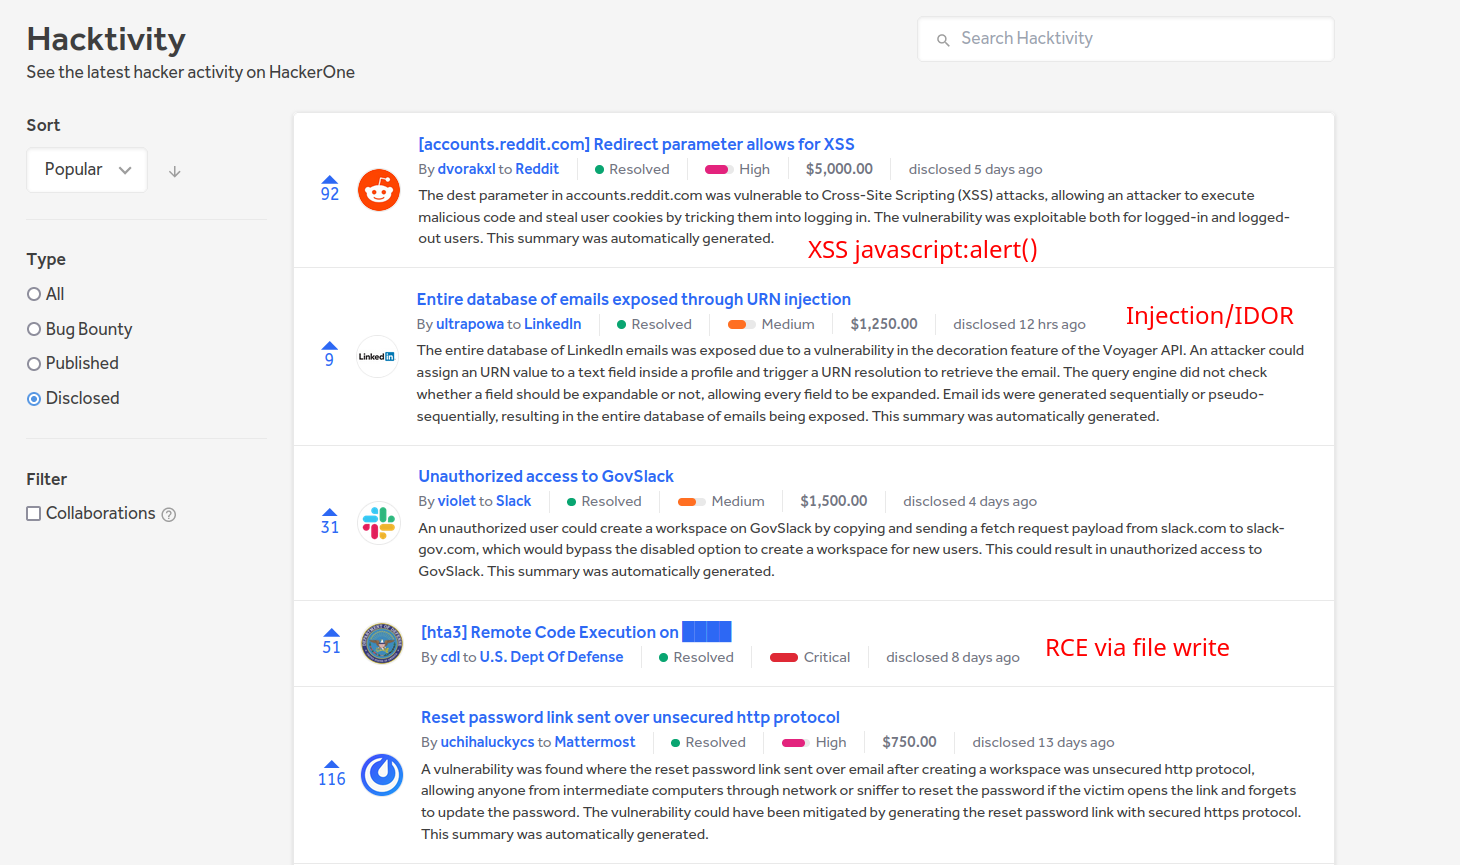Click the U.S. Dept Of Defense seal

(x=382, y=643)
